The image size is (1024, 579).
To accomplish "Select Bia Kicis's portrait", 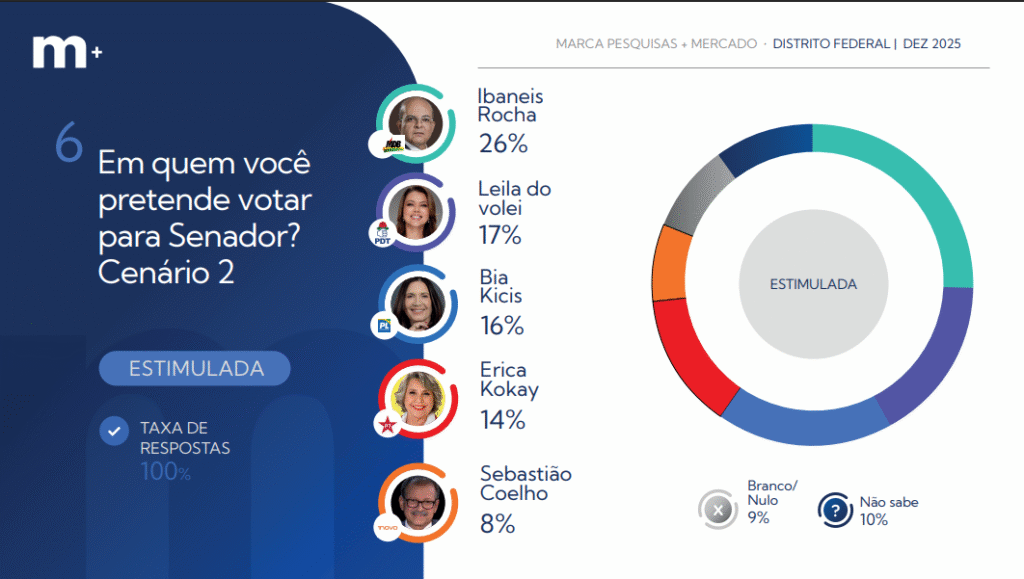I will tap(418, 300).
